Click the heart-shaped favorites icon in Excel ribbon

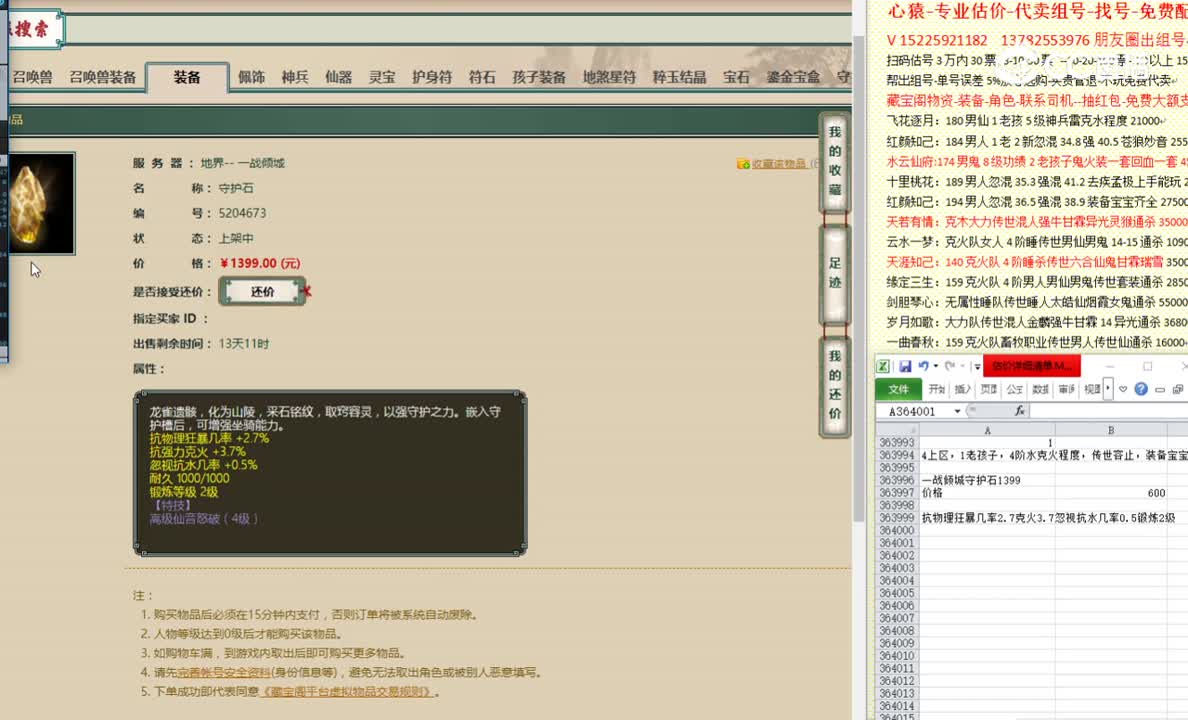(1122, 389)
